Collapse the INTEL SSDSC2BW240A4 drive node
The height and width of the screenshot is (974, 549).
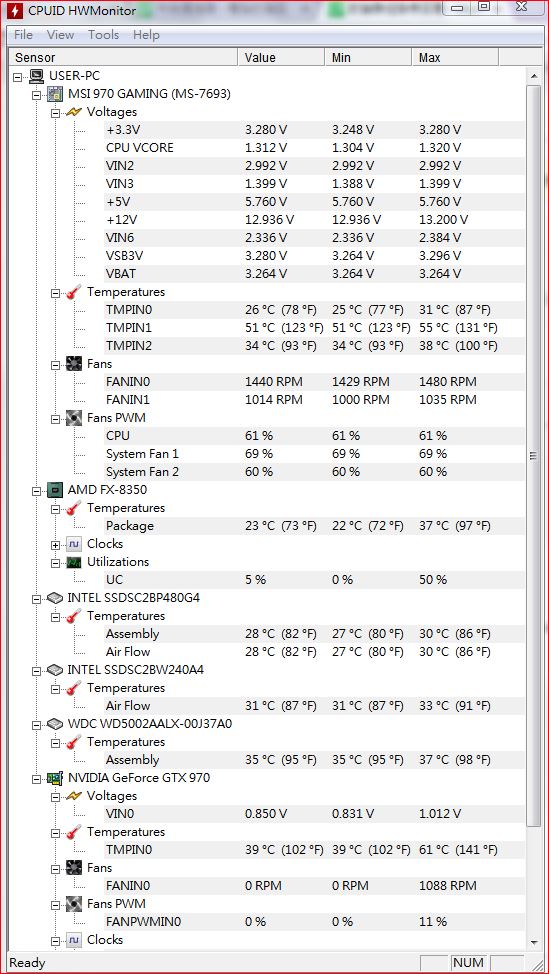coord(37,671)
